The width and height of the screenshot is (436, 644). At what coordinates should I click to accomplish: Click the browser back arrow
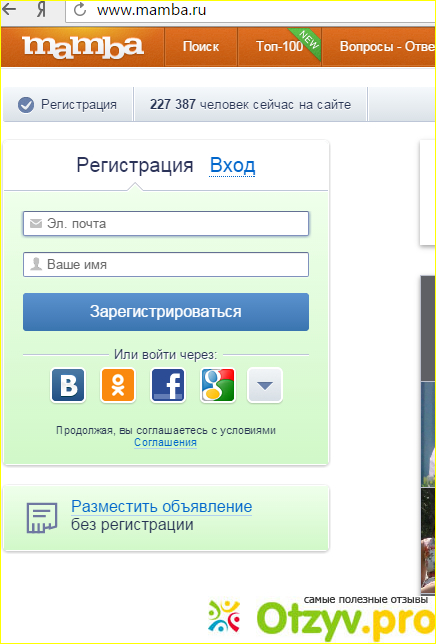(x=8, y=9)
